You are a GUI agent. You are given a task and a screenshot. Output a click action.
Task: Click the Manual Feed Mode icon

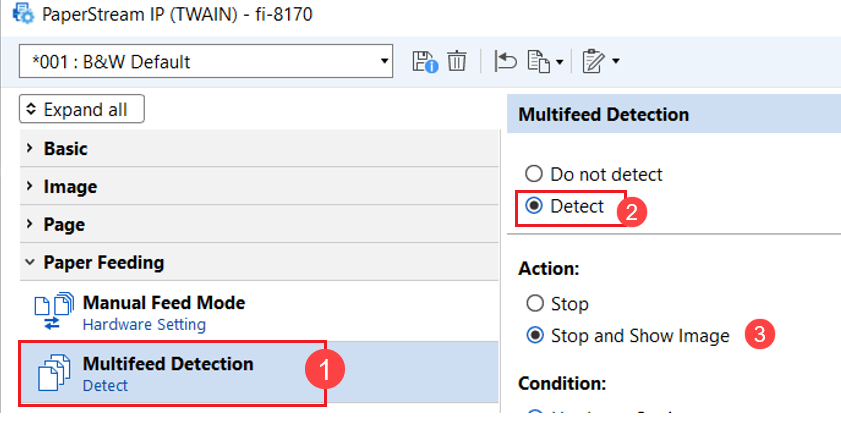(51, 312)
